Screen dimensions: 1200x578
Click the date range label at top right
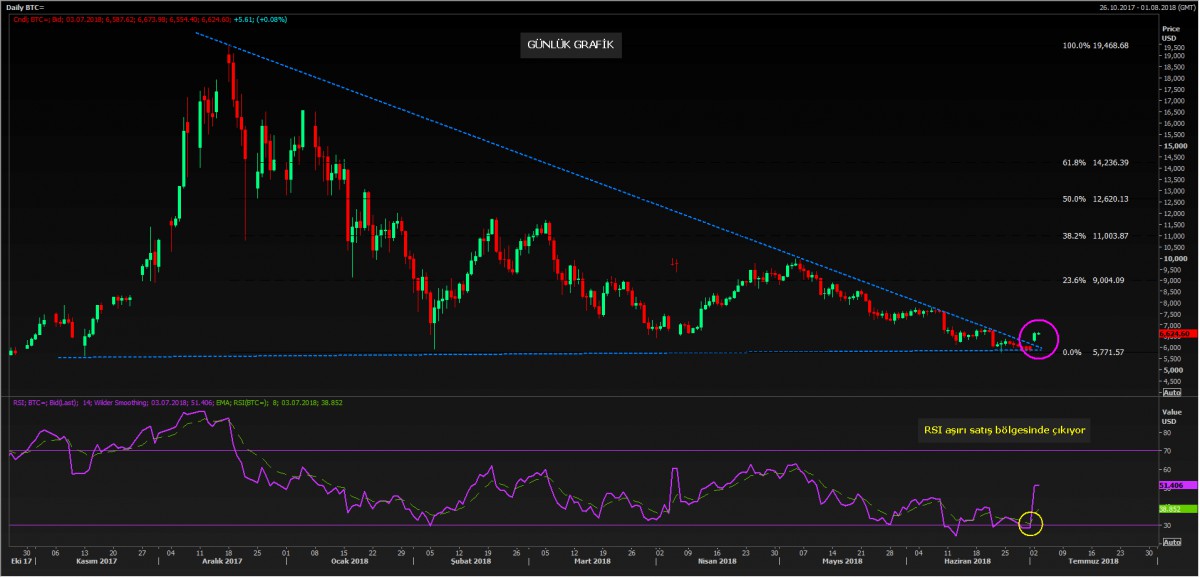click(1135, 8)
